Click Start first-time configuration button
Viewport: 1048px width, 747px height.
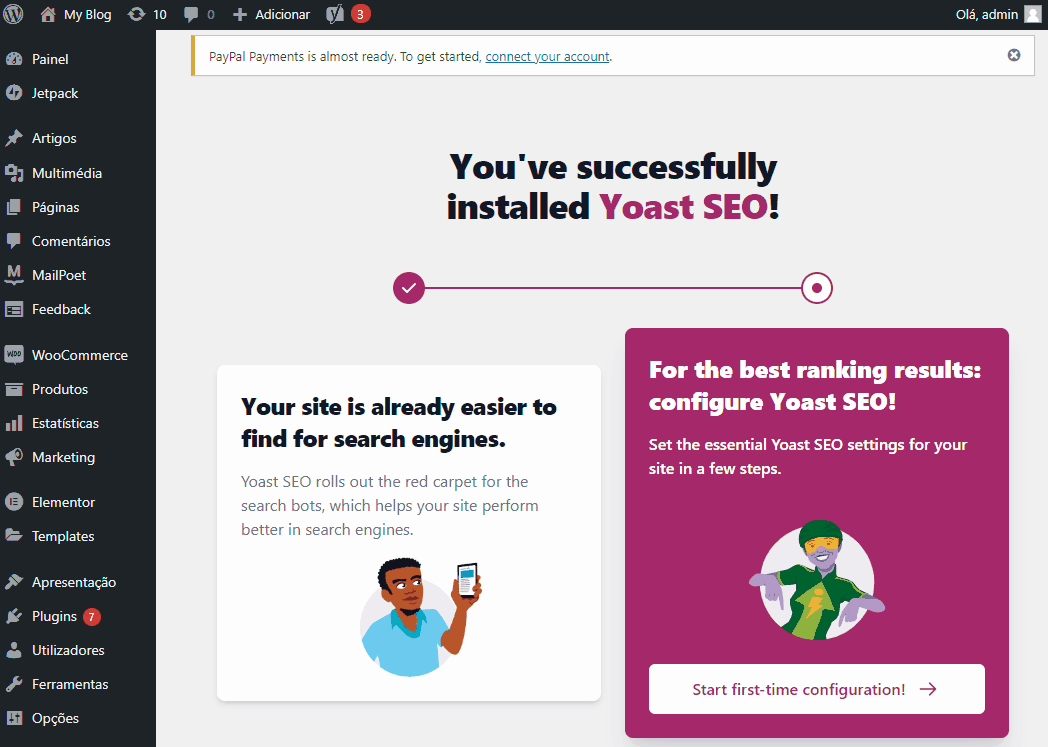click(816, 689)
